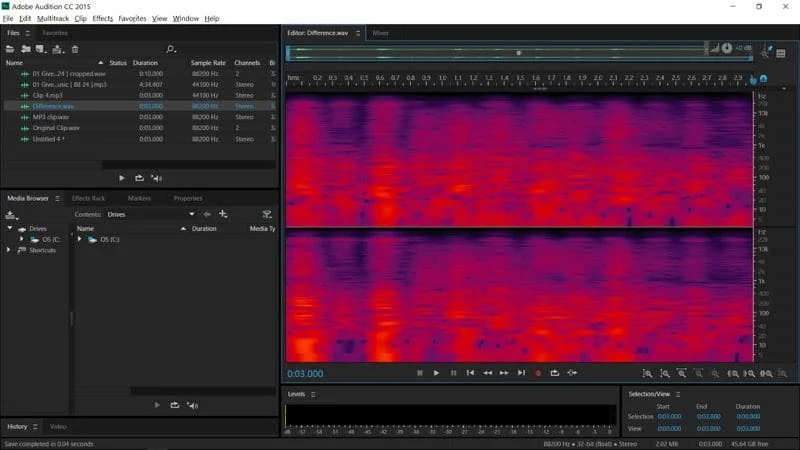This screenshot has height=450, width=800.
Task: Move playhead to previous marker
Action: point(470,373)
